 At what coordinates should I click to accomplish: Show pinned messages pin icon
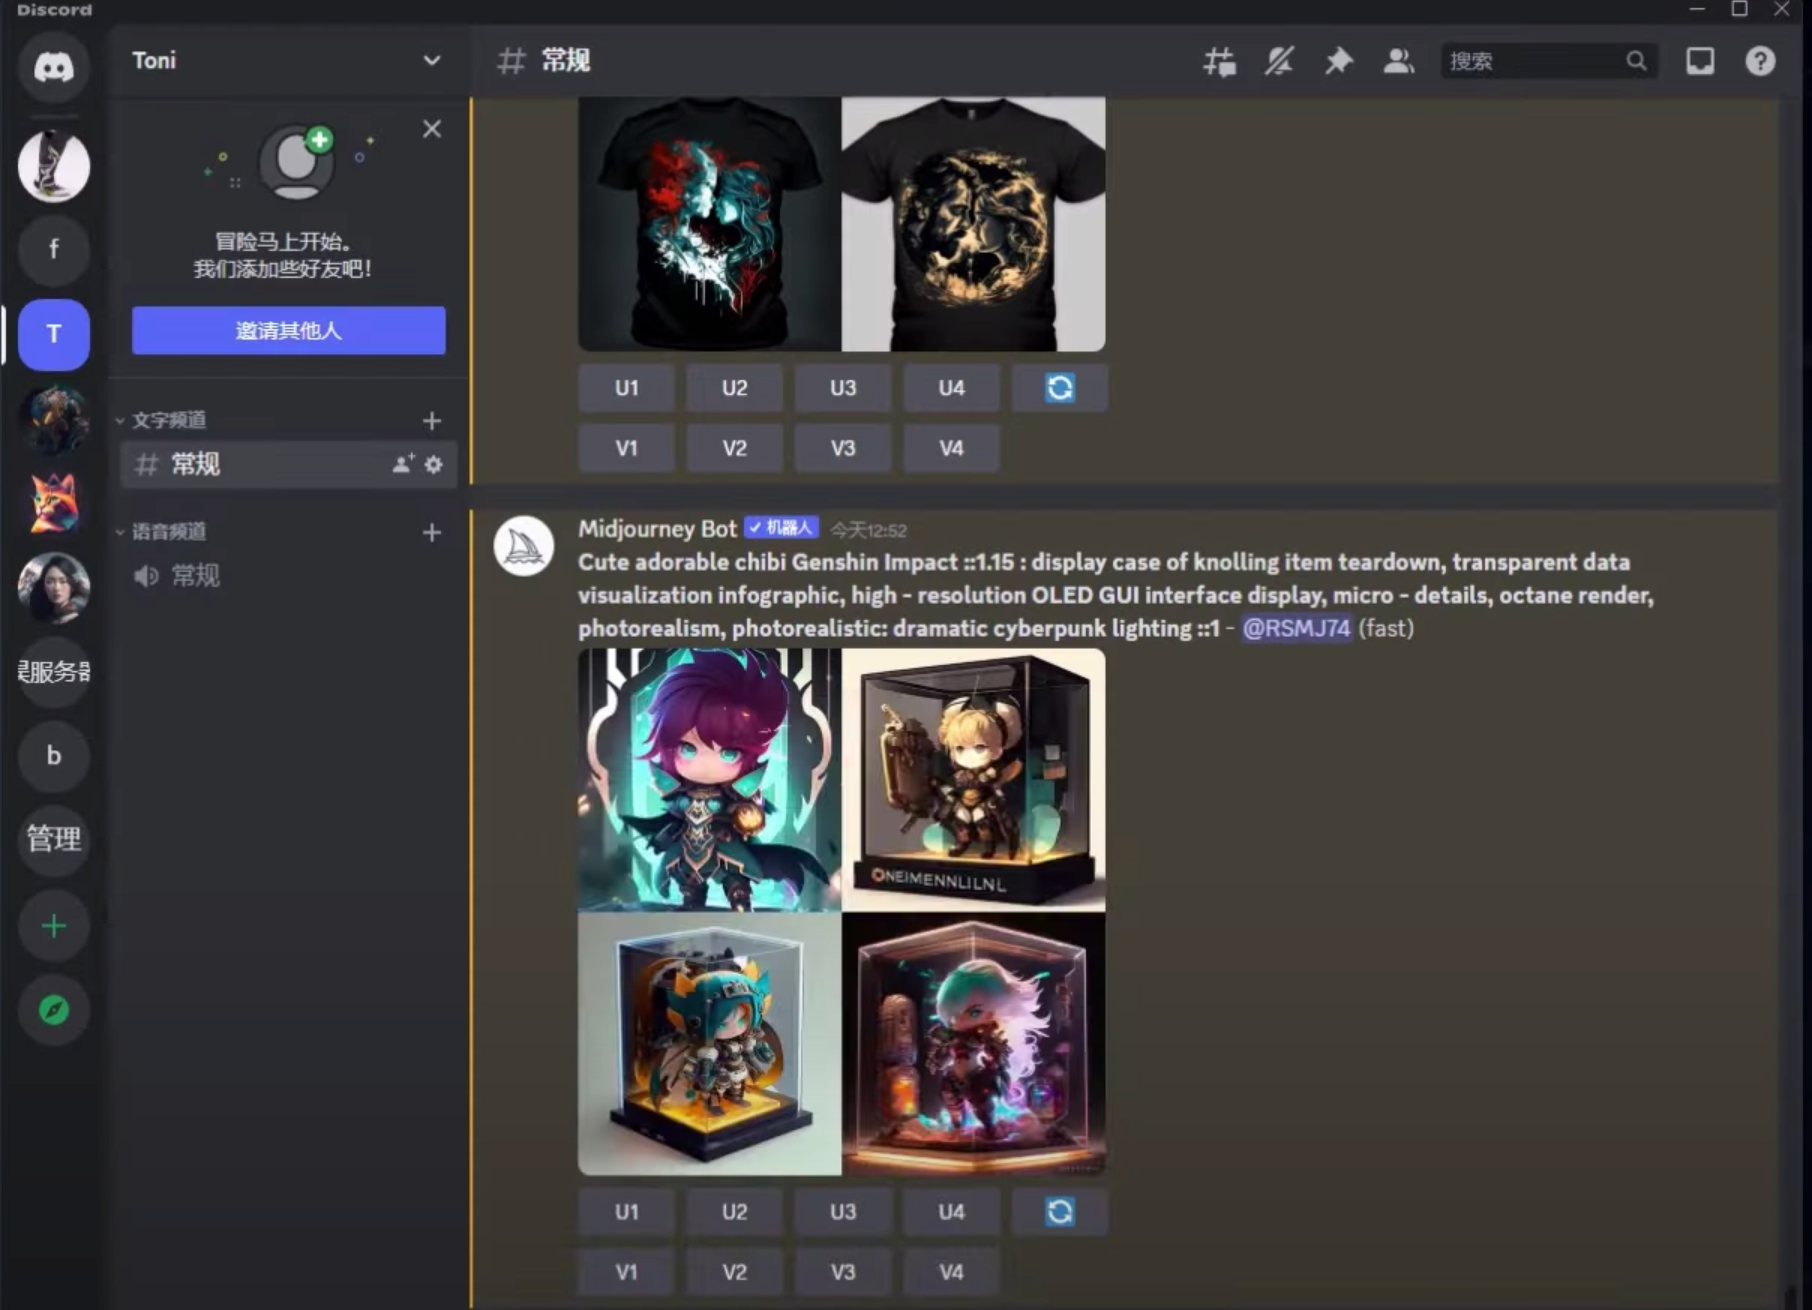pyautogui.click(x=1338, y=61)
